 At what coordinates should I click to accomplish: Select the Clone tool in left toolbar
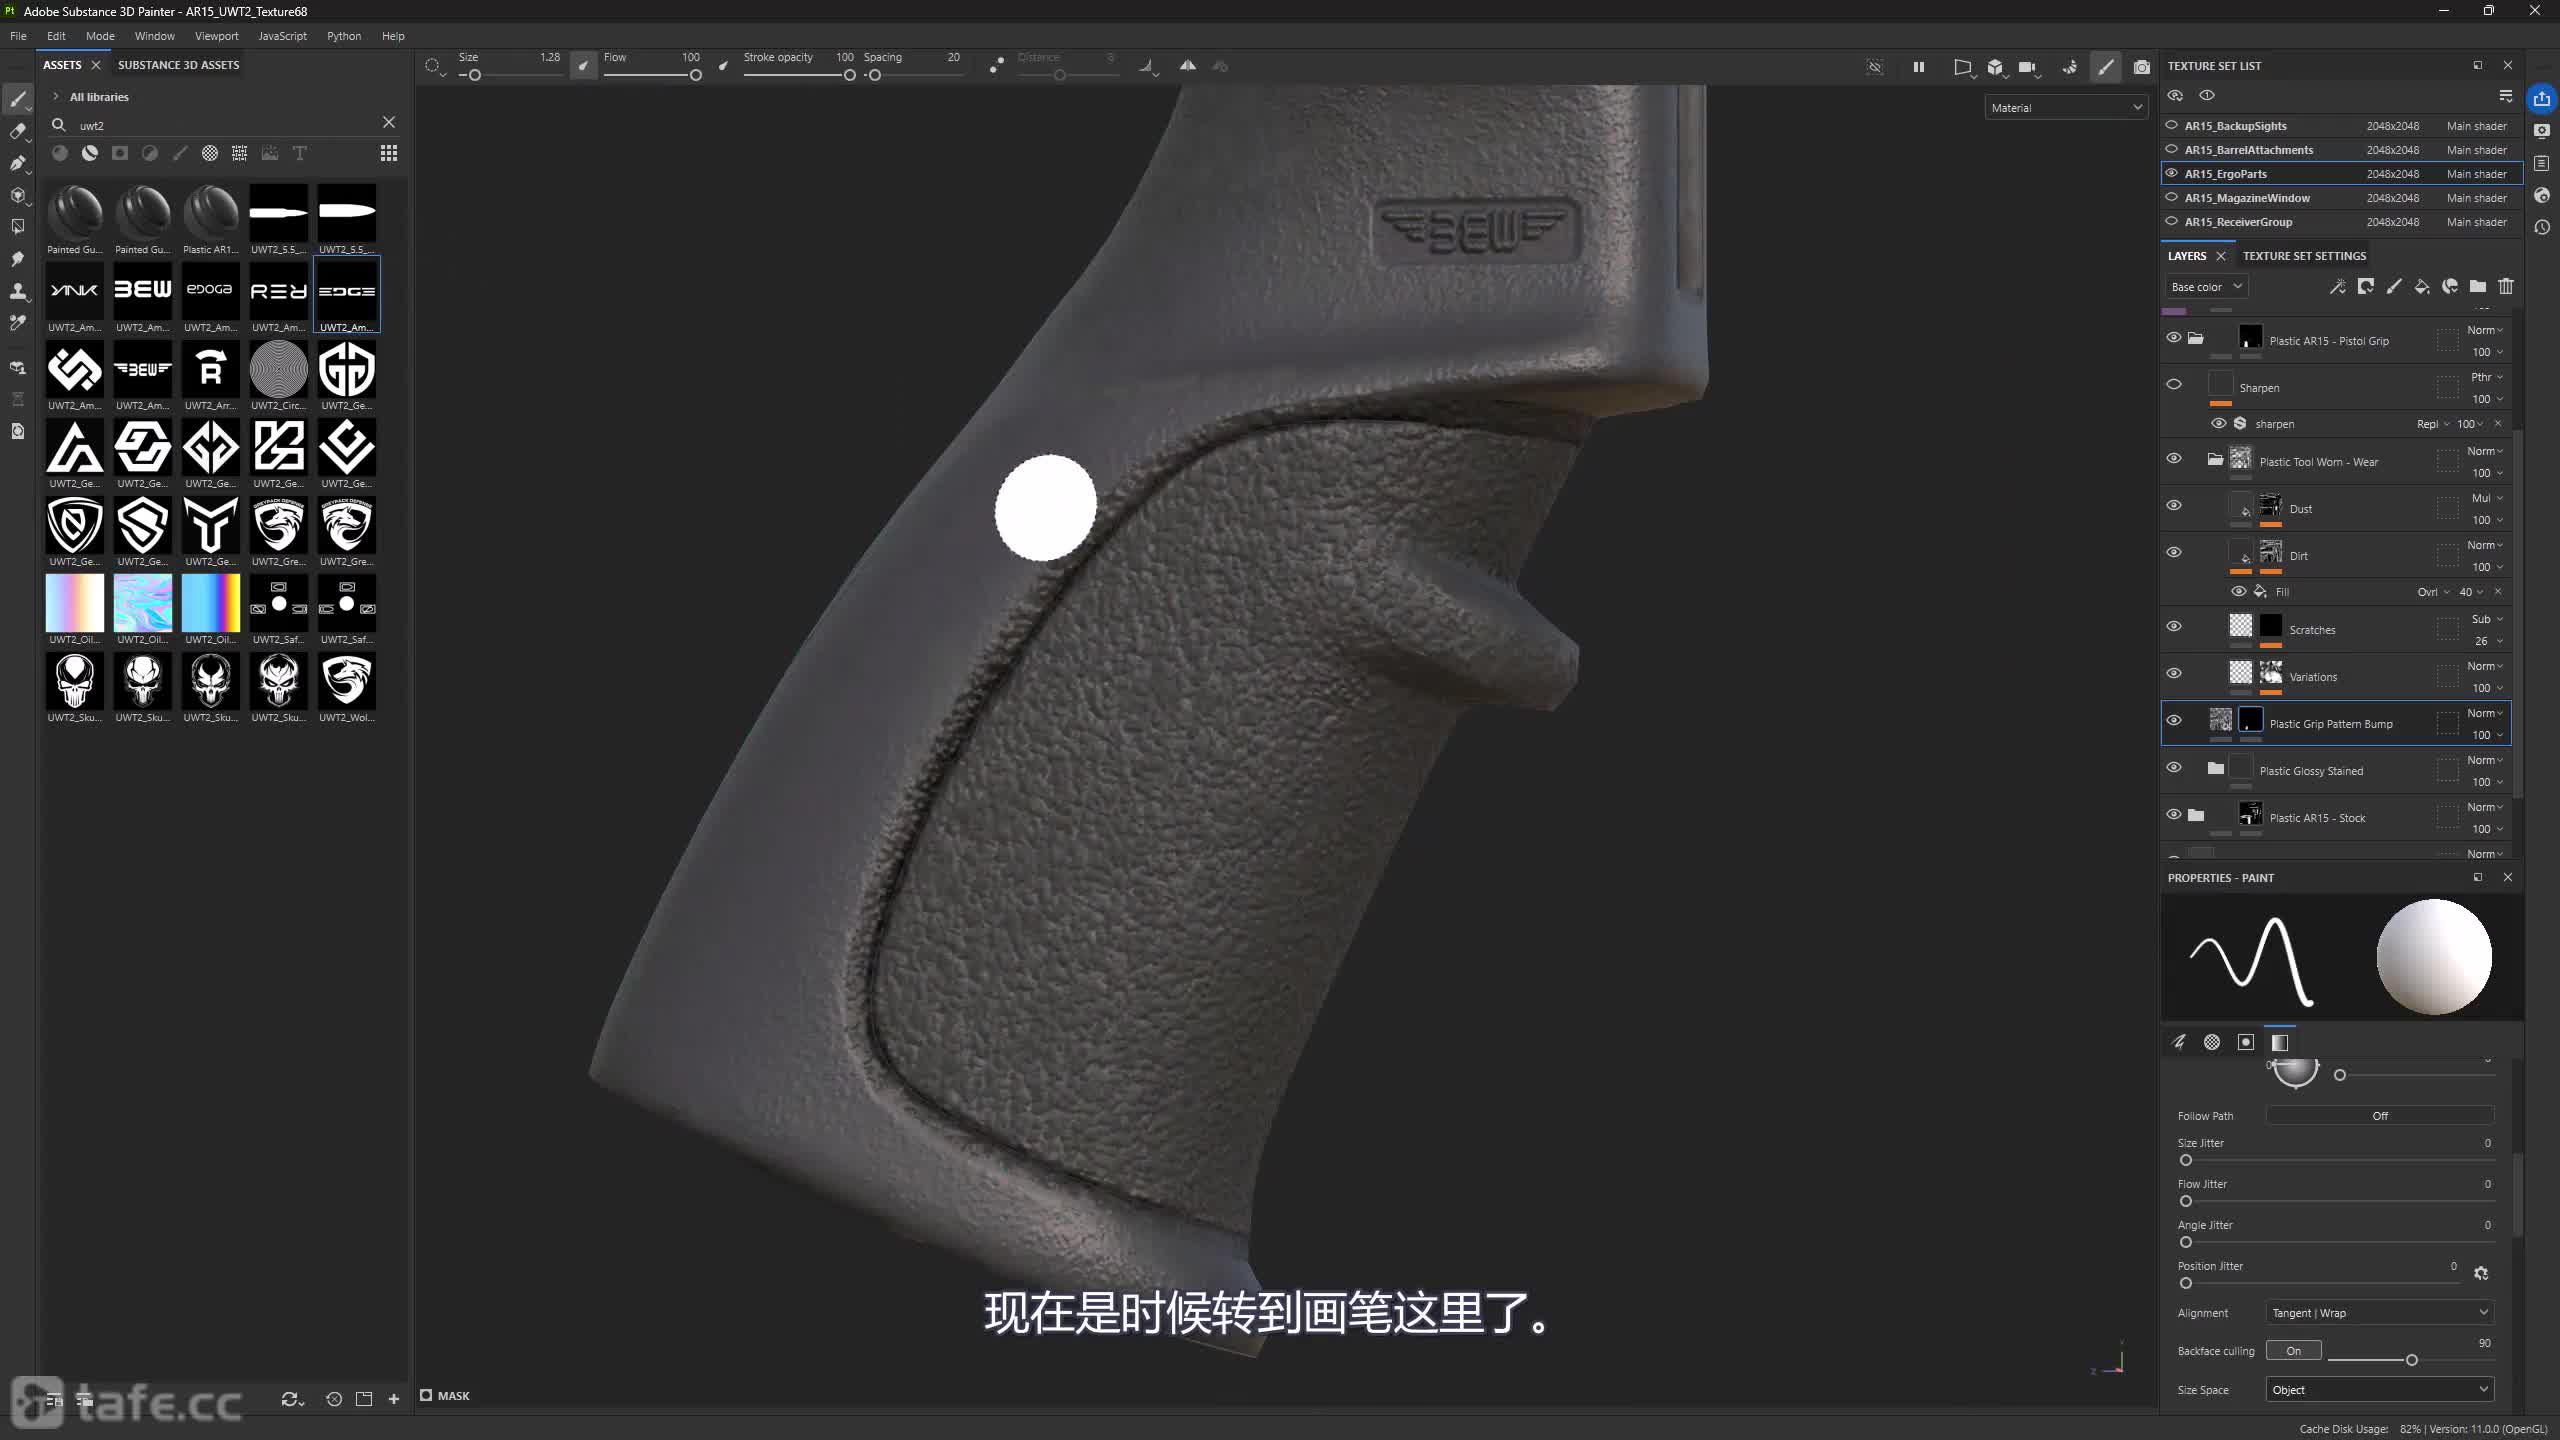click(18, 291)
